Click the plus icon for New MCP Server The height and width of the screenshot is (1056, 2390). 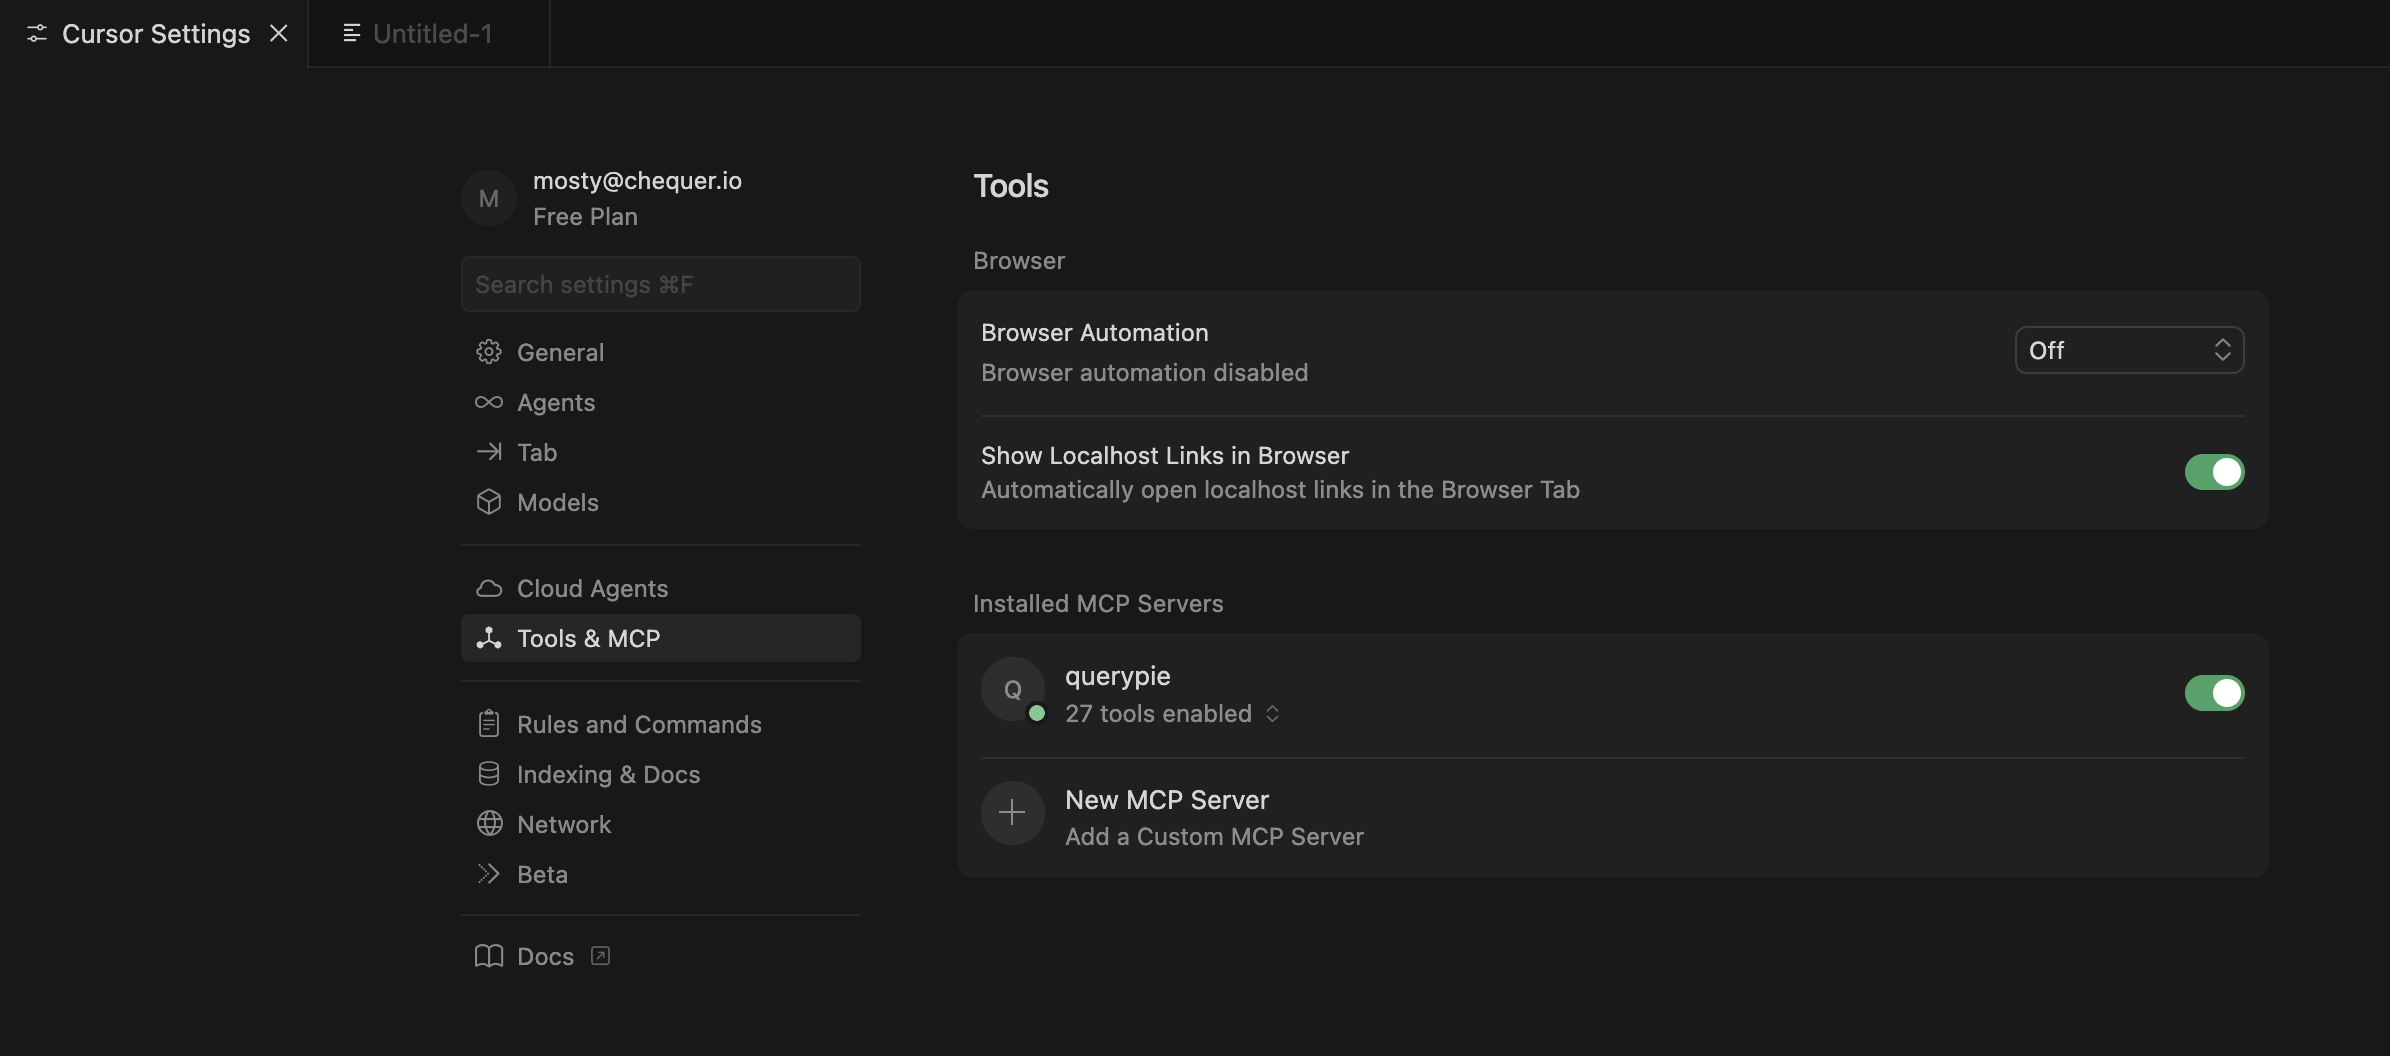click(x=1012, y=813)
